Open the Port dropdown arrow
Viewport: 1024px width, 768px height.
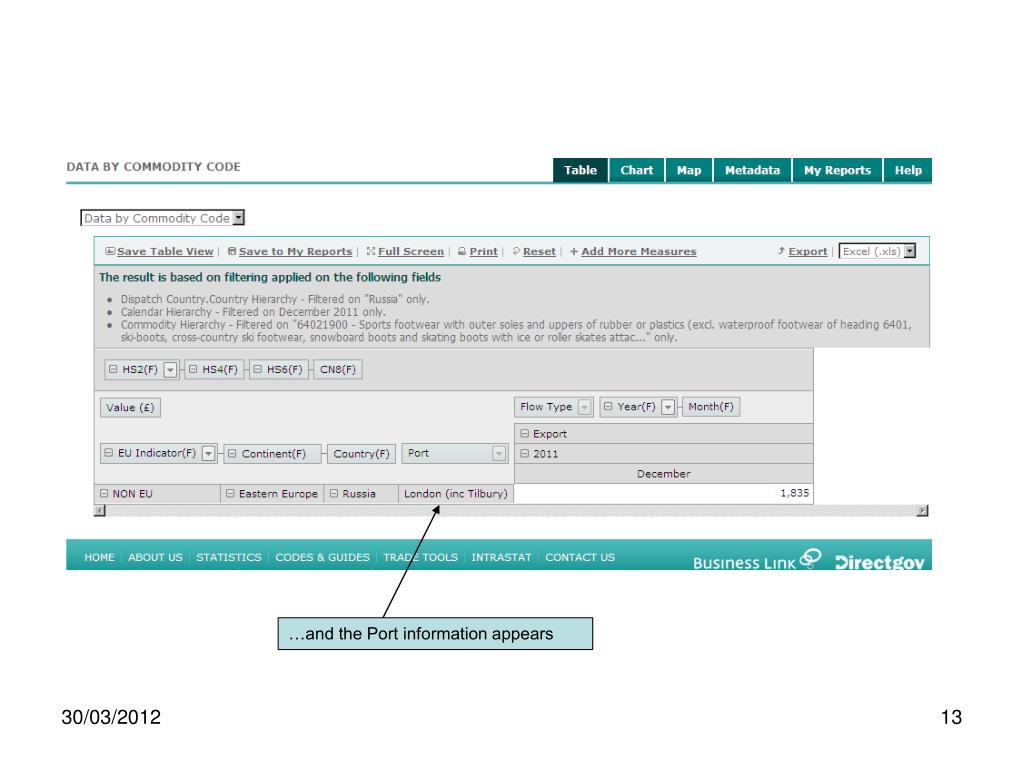[x=499, y=453]
